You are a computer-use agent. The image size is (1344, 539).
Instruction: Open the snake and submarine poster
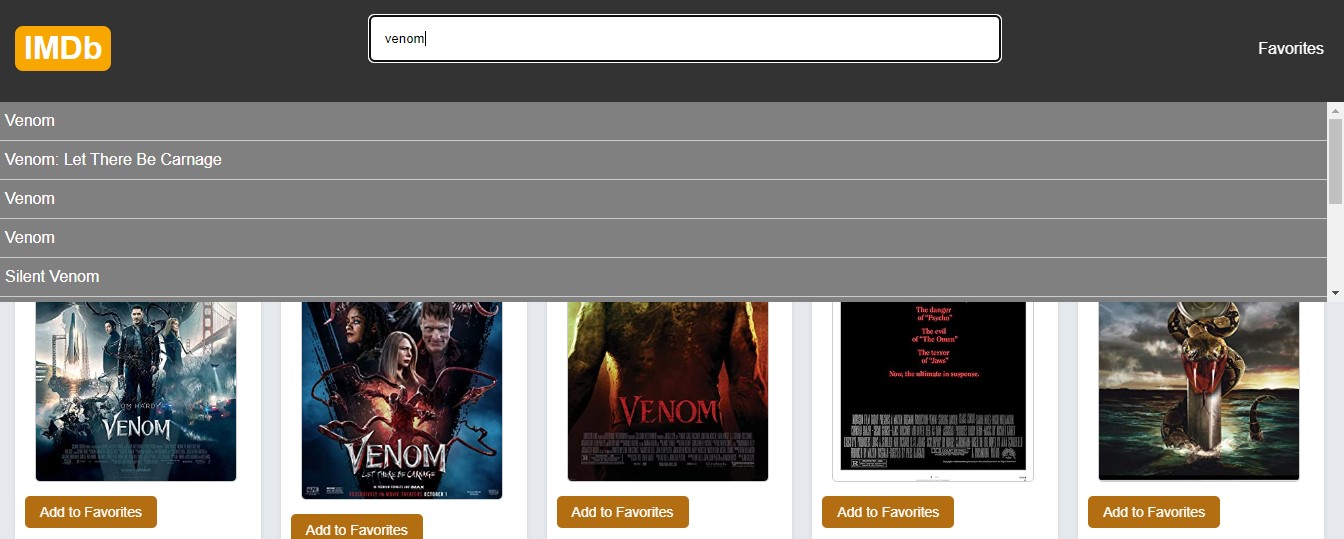pyautogui.click(x=1199, y=391)
